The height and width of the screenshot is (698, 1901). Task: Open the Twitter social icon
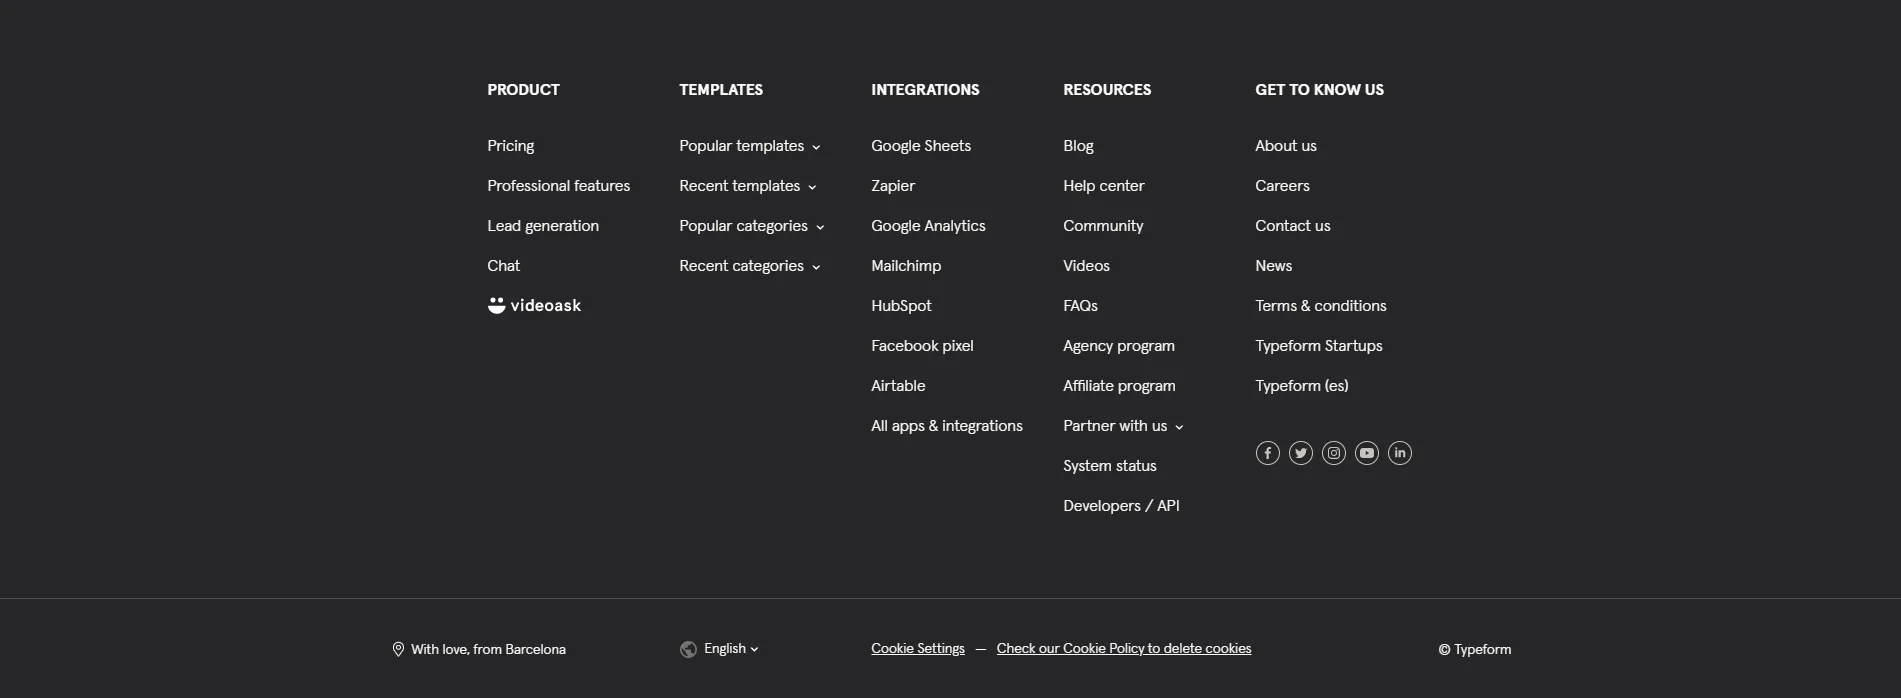click(1300, 453)
